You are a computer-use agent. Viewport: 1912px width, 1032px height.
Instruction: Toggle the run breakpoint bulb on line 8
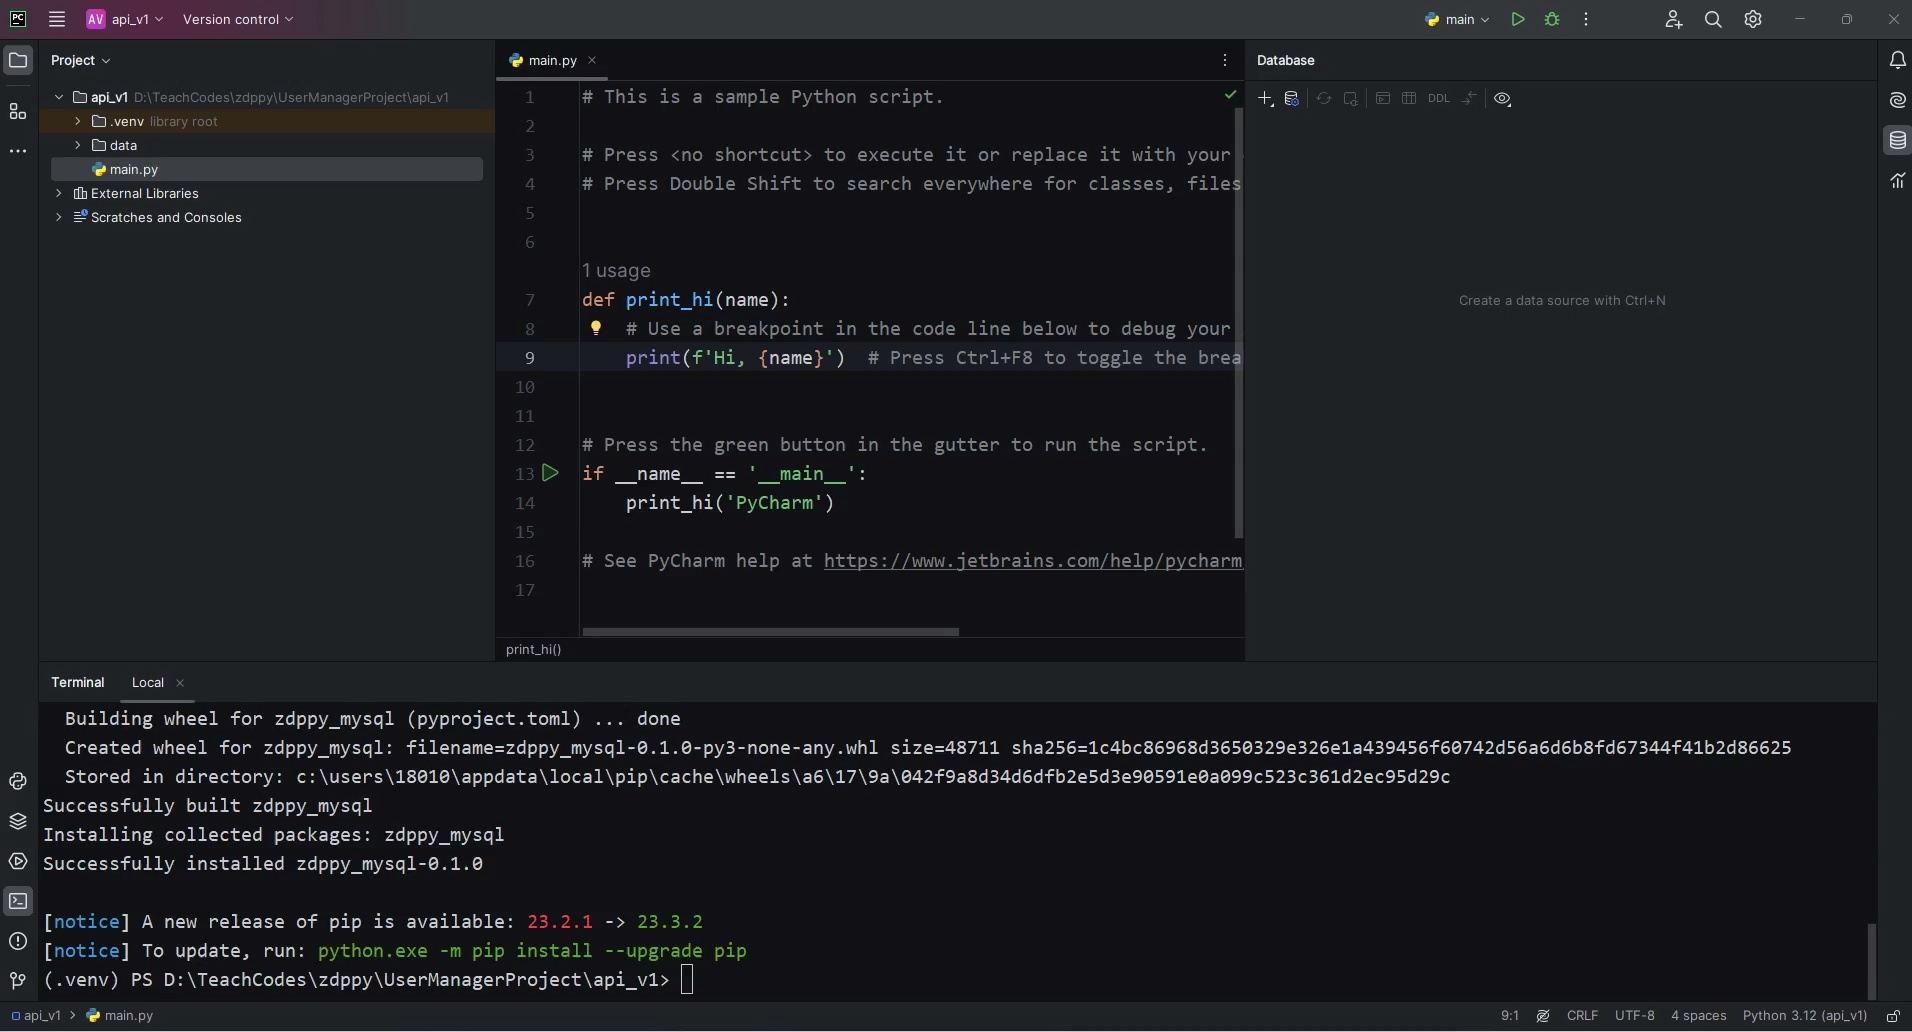[597, 329]
